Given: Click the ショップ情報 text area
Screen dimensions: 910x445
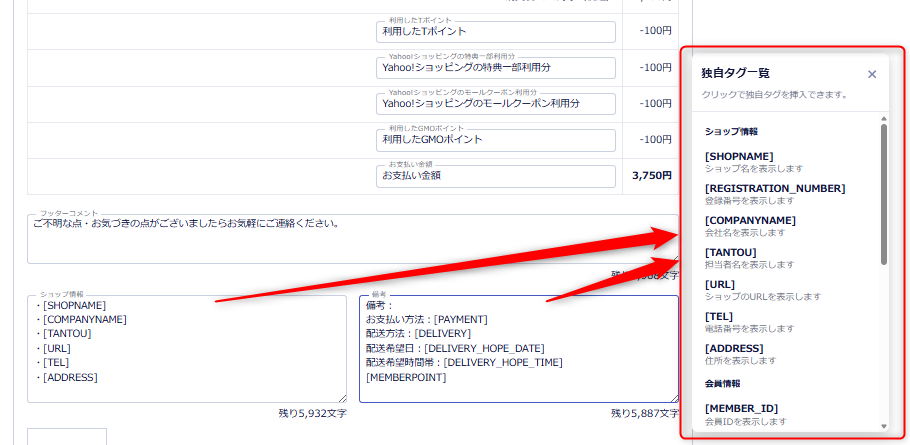Looking at the screenshot, I should (x=186, y=348).
